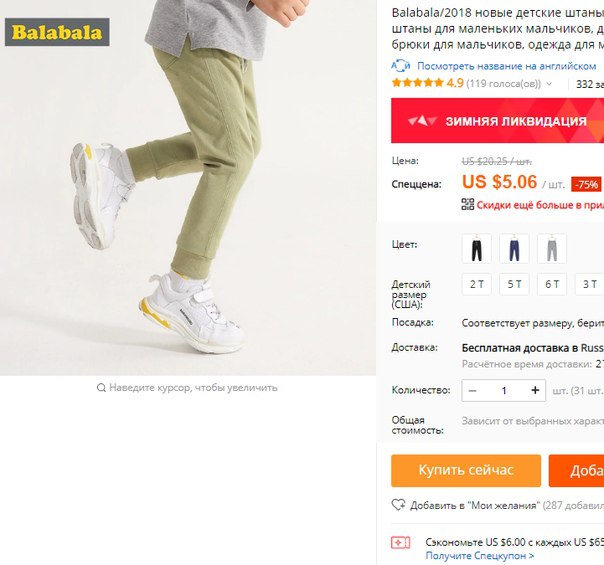Click the Купить сейчас button
Image resolution: width=604 pixels, height=565 pixels.
(466, 471)
